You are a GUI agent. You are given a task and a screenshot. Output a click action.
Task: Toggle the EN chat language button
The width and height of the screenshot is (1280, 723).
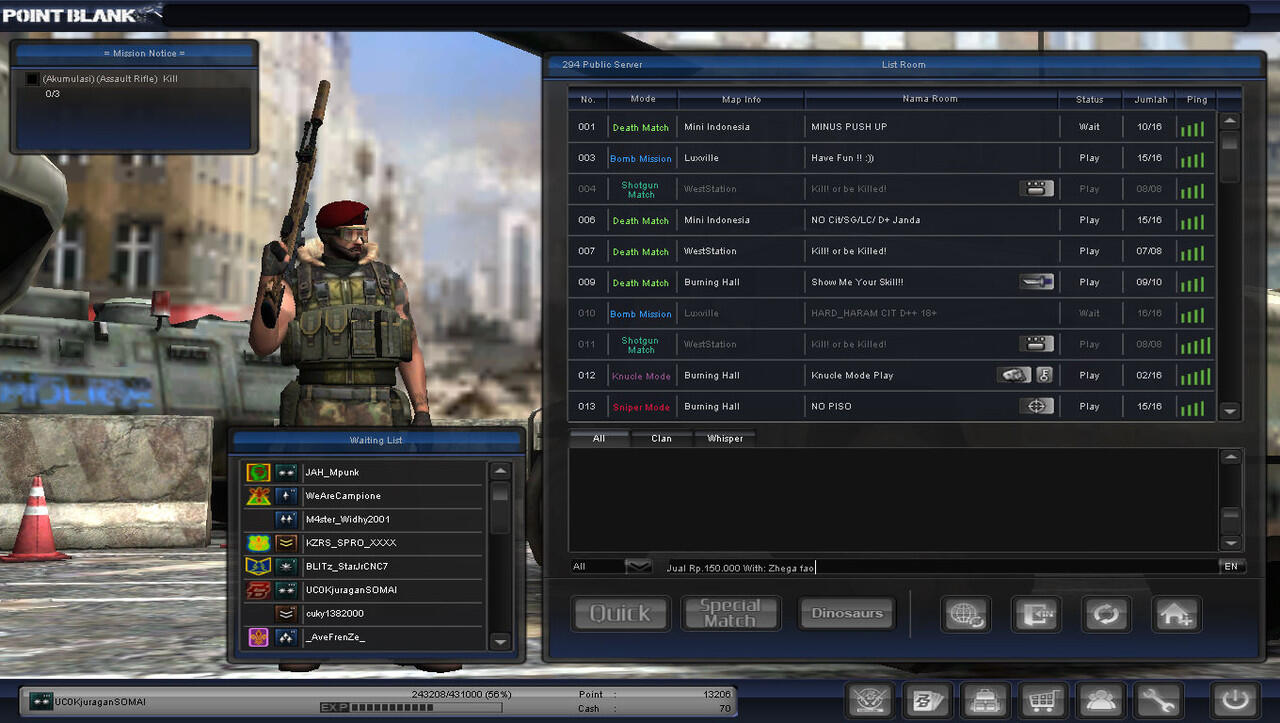[x=1232, y=566]
